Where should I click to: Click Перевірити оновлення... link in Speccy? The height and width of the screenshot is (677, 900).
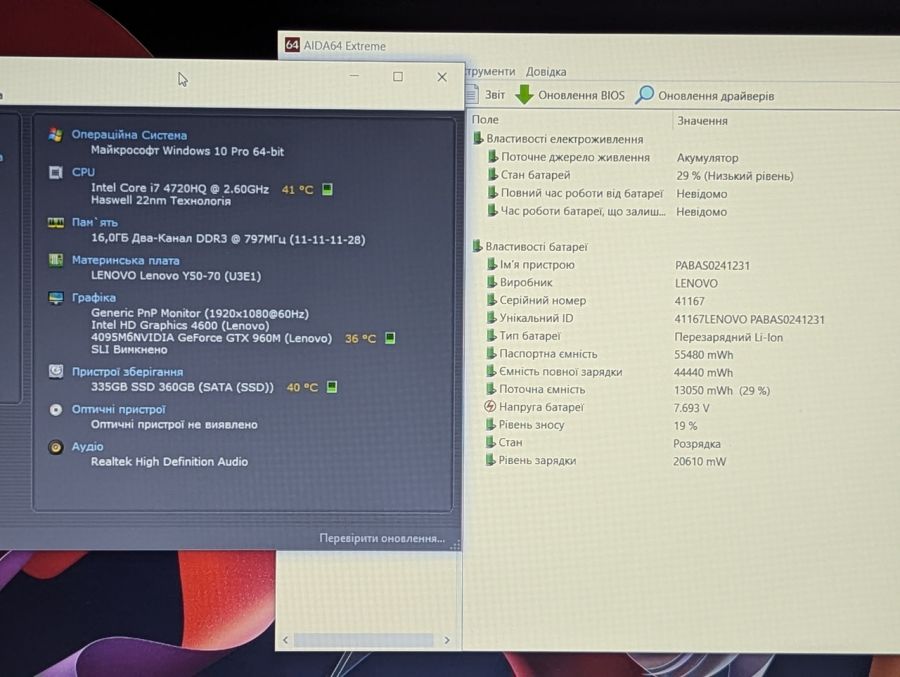click(382, 539)
